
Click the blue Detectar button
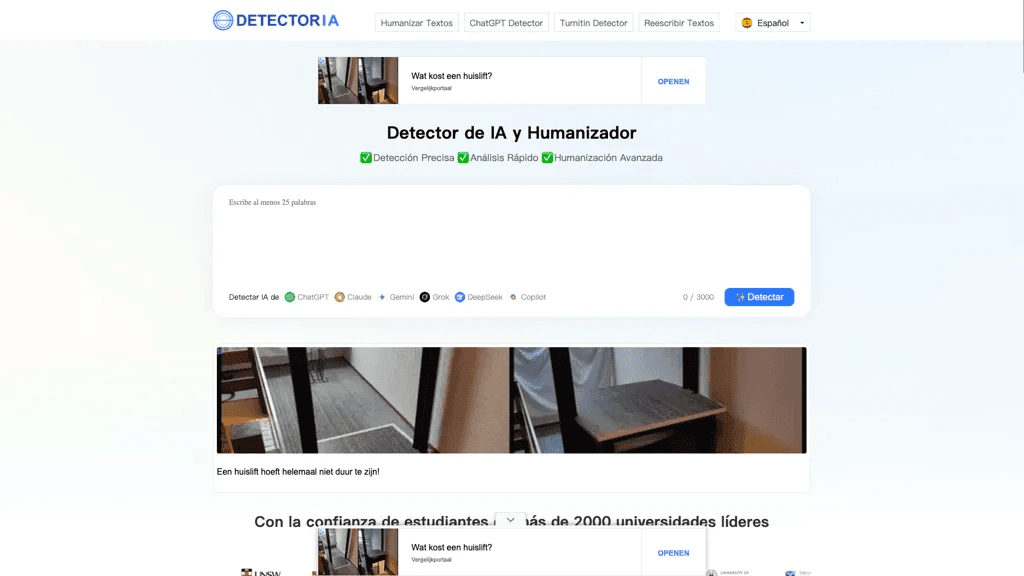[x=759, y=297]
